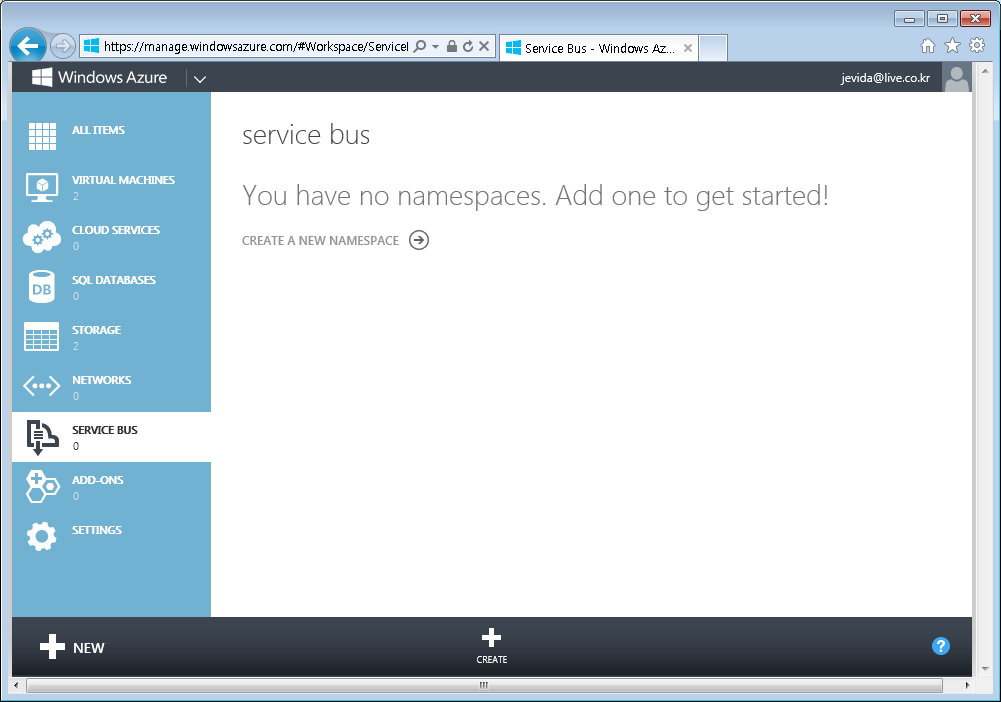Refresh the page

[x=468, y=46]
